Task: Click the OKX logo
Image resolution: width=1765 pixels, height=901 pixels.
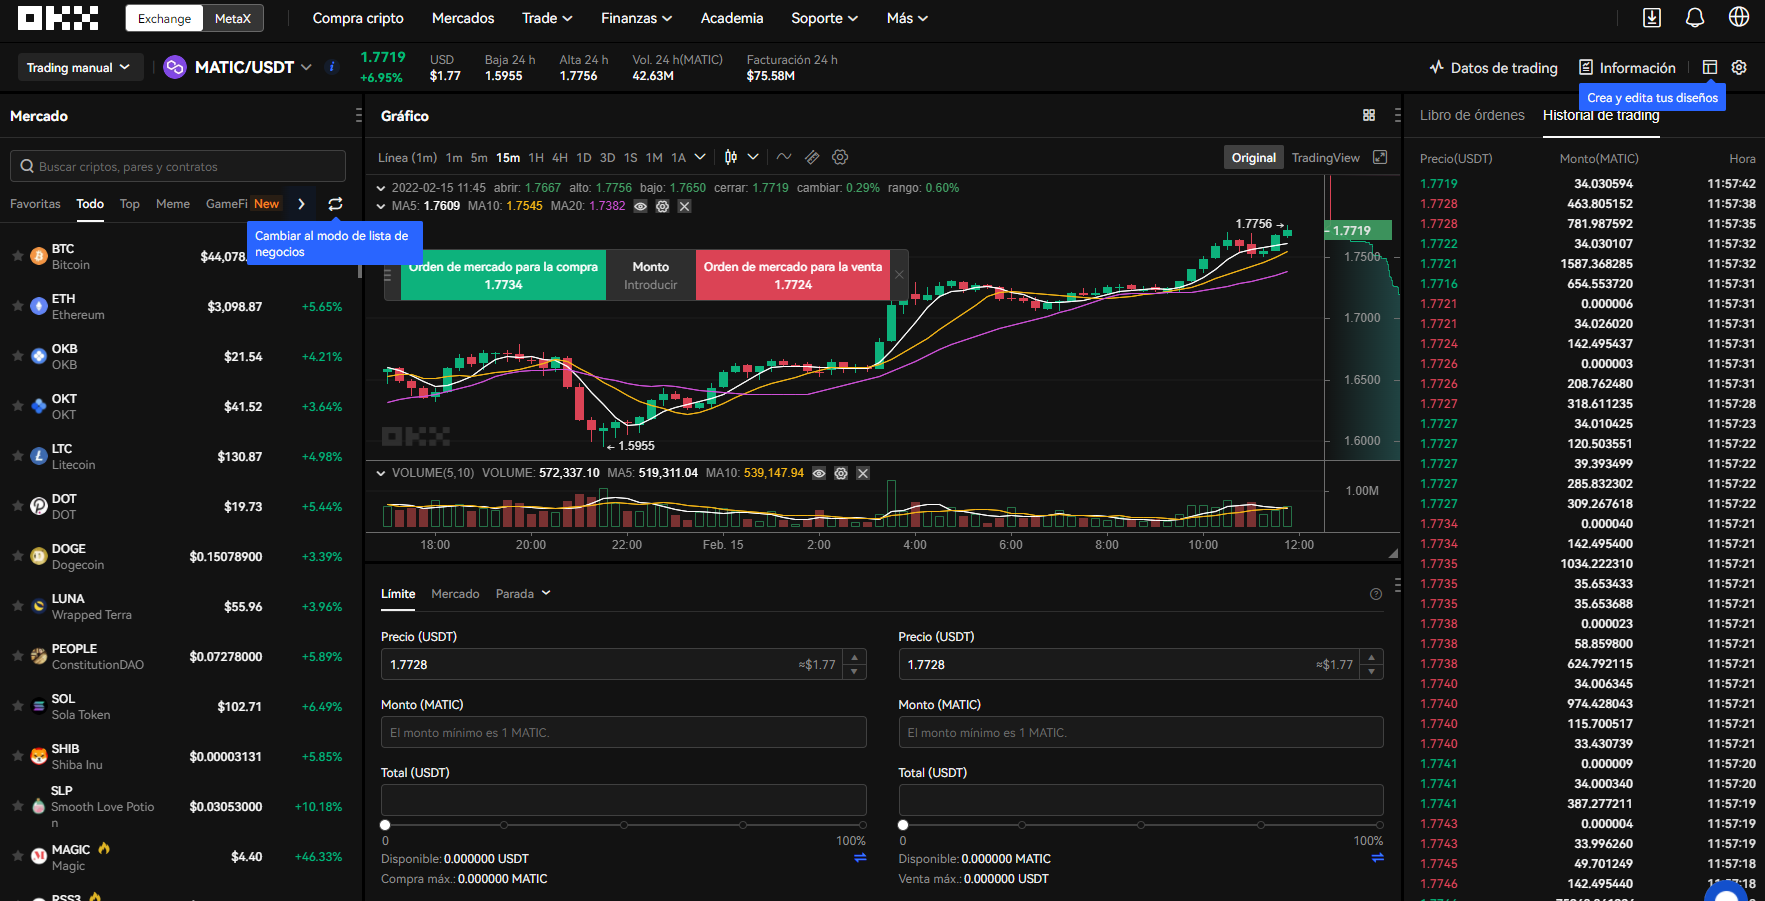Action: pyautogui.click(x=58, y=18)
